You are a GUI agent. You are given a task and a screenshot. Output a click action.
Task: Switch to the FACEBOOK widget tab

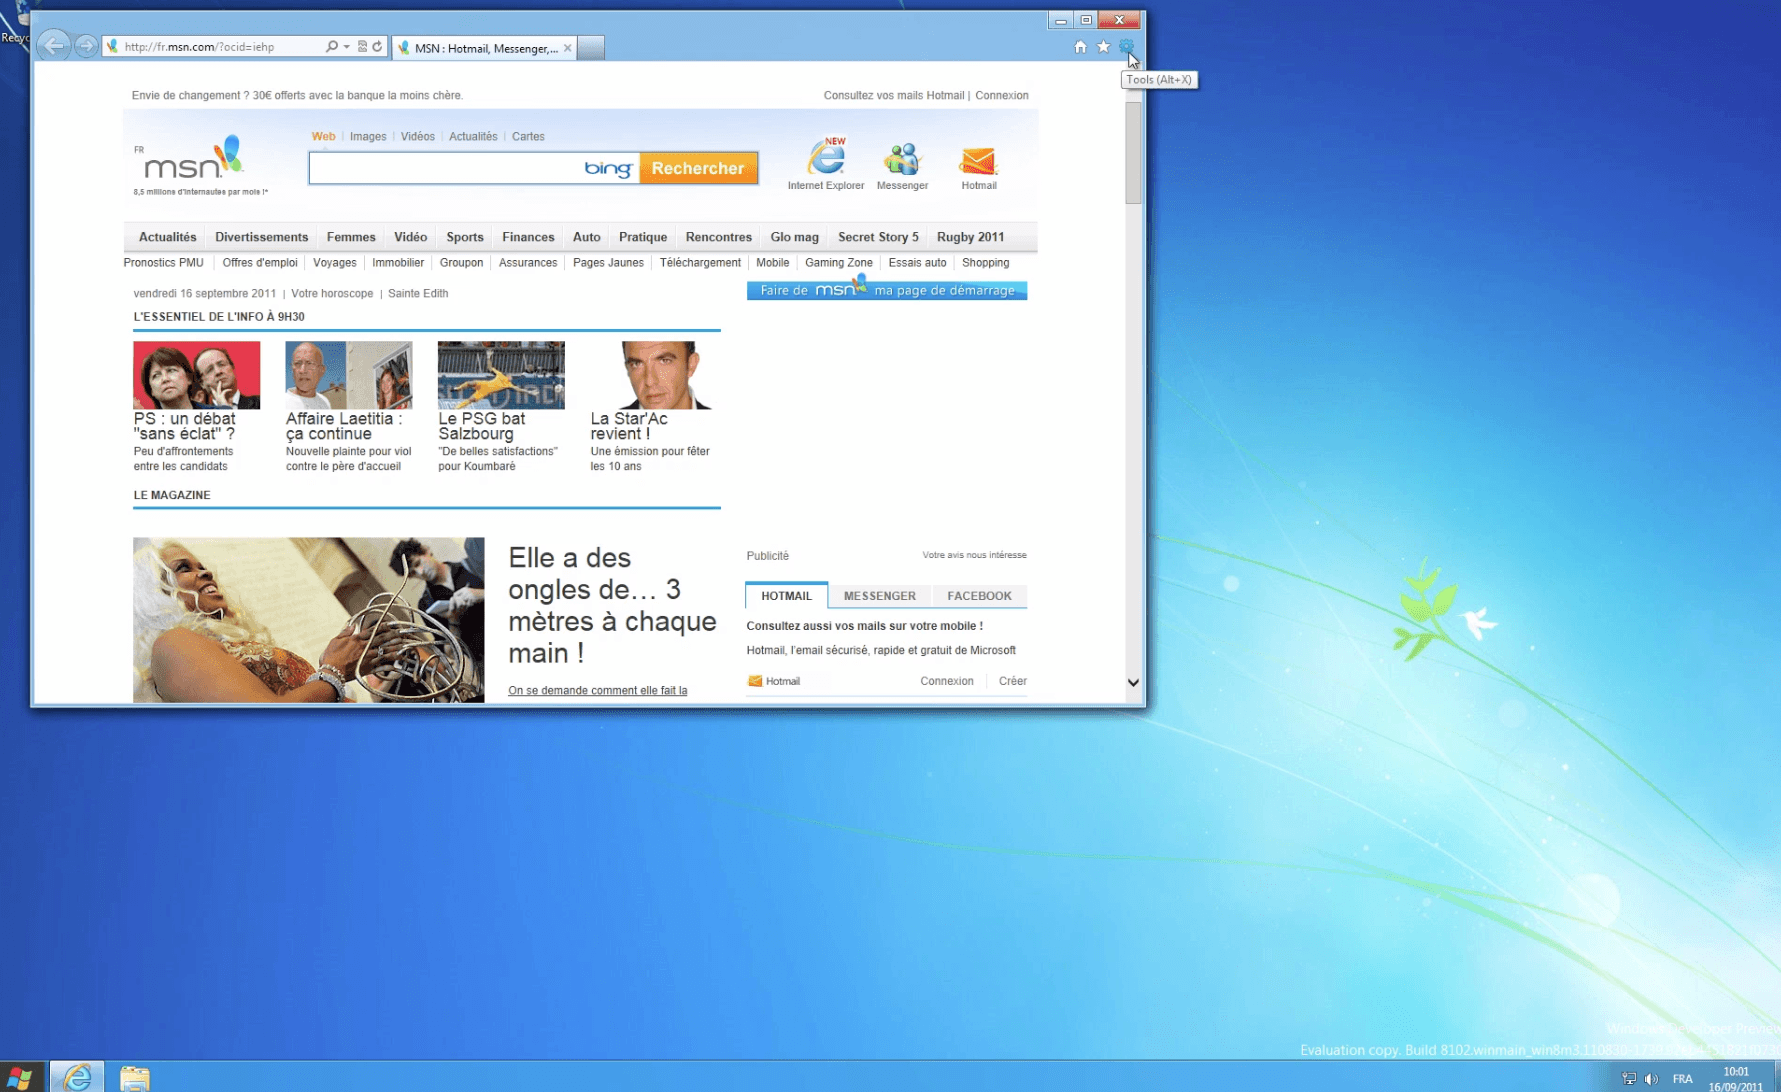point(979,596)
